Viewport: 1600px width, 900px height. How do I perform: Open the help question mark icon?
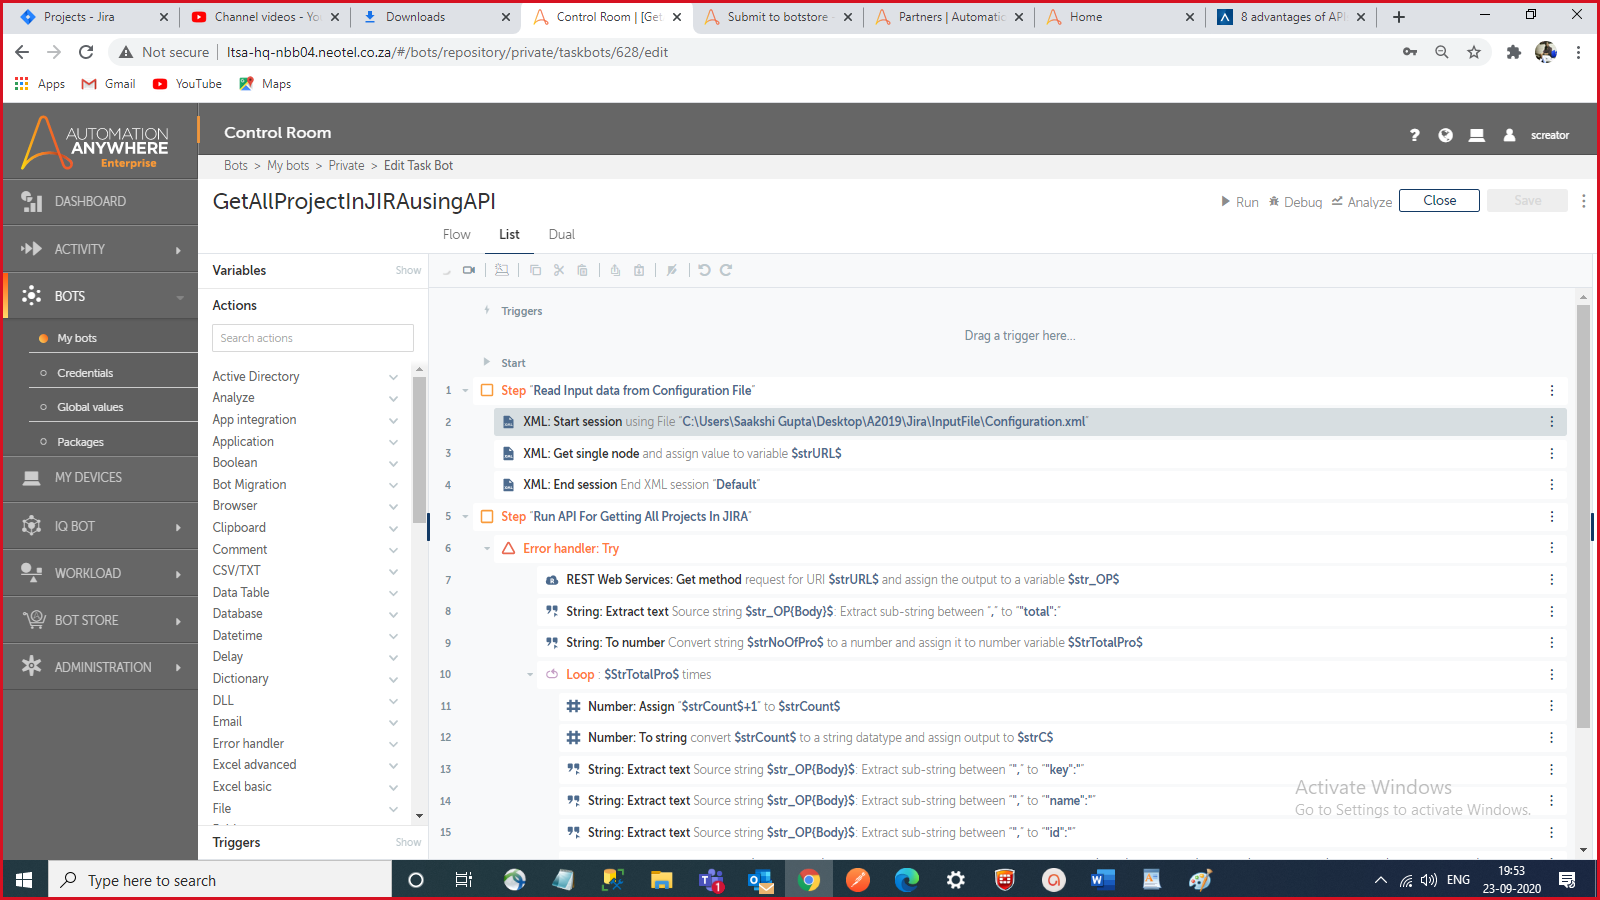click(1414, 135)
